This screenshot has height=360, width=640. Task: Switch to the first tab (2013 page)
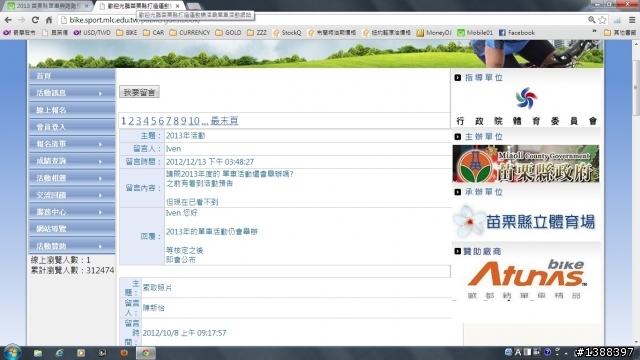point(47,6)
